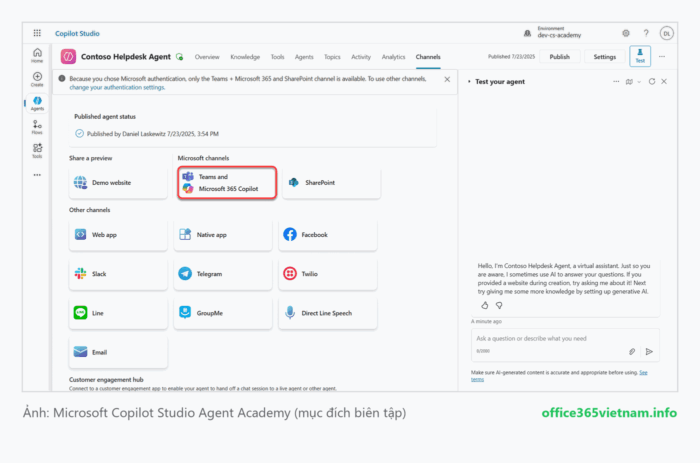Screen dimensions: 700x463
Task: Collapse the Test your agent header chevron
Action: 469,82
